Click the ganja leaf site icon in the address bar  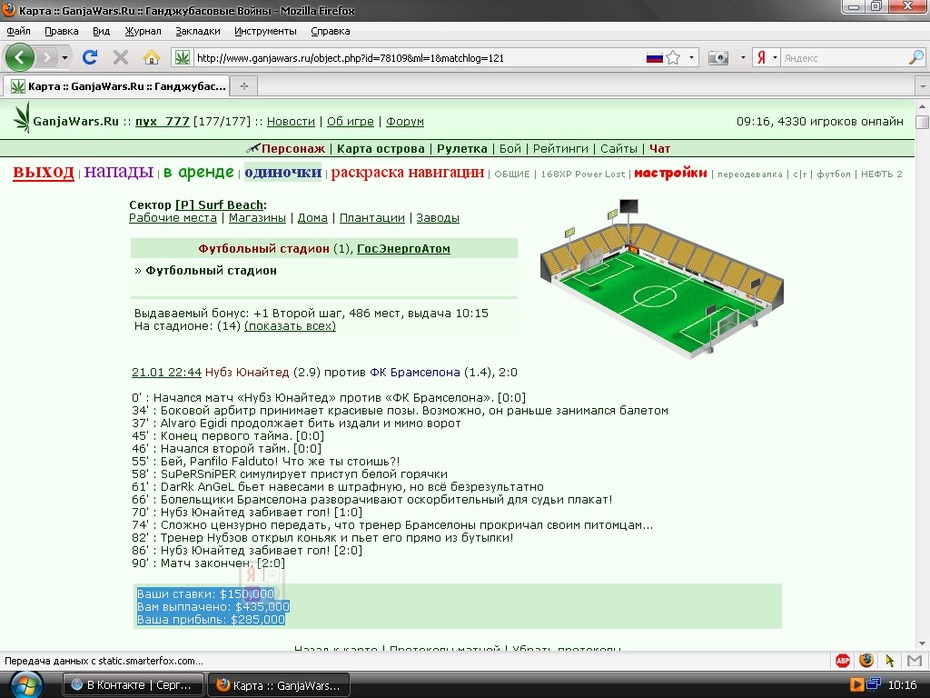(183, 58)
